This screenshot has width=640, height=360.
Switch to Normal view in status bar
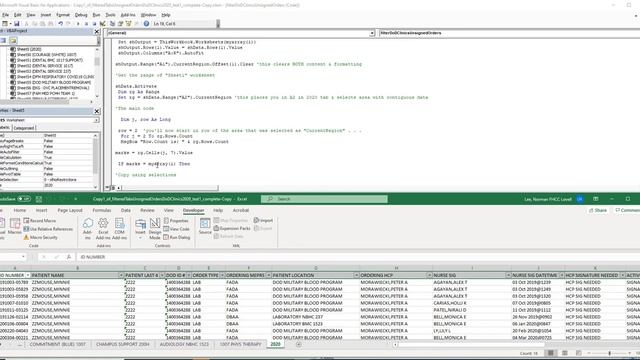(x=551, y=353)
